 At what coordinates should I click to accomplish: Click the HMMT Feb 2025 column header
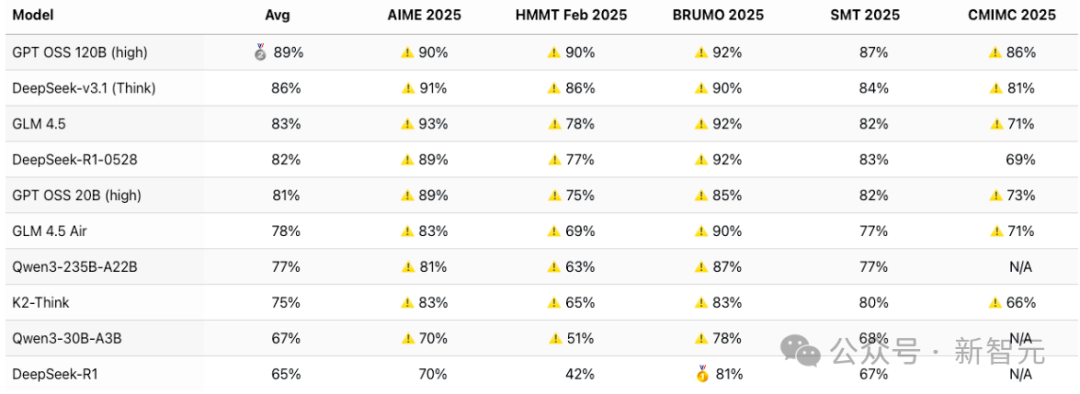571,16
